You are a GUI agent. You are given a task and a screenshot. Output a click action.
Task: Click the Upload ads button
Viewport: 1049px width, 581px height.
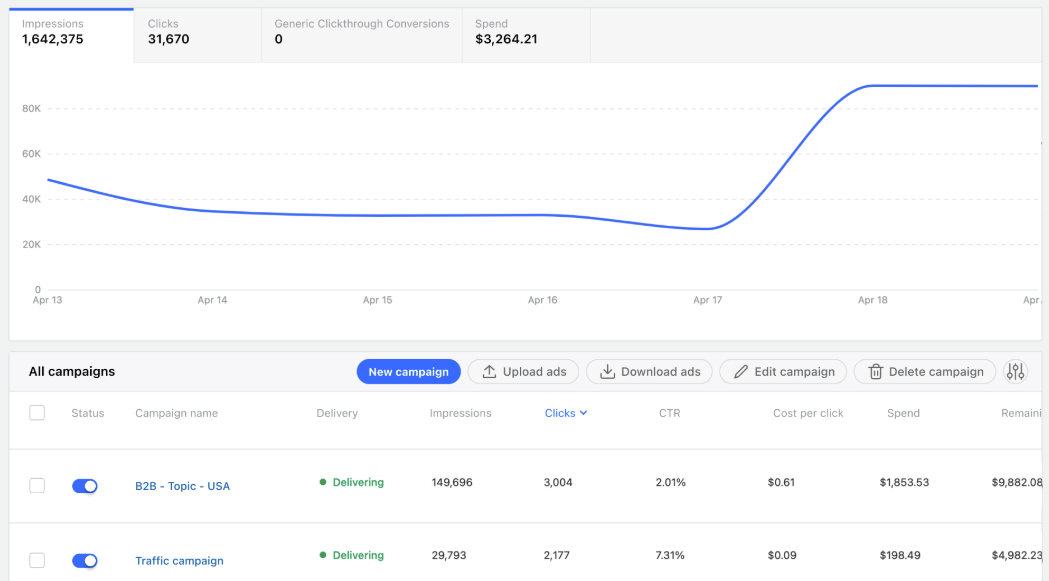pos(524,372)
